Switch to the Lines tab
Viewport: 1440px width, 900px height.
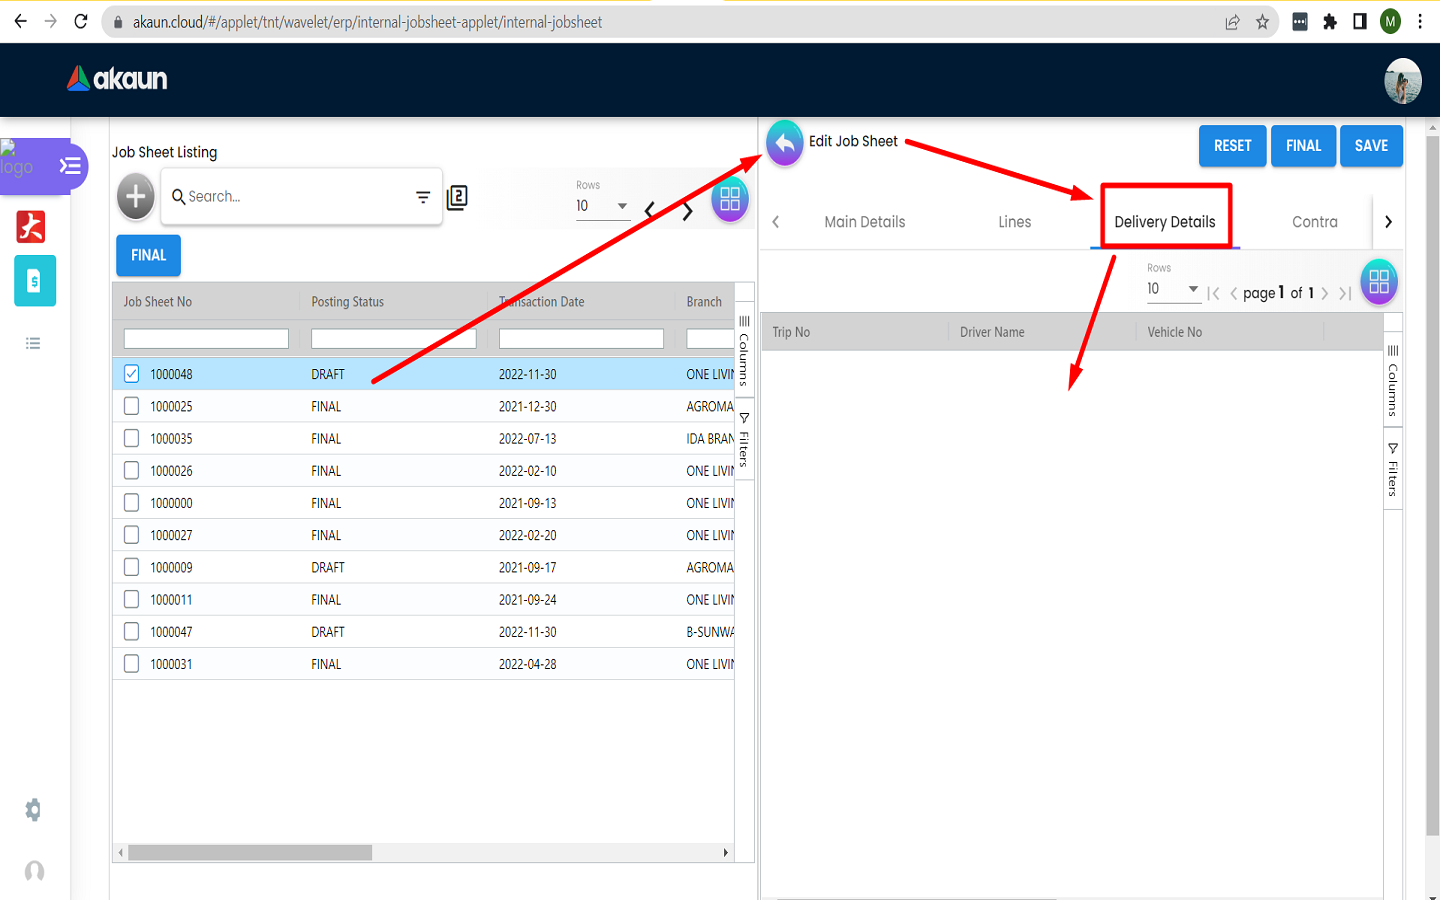pyautogui.click(x=1014, y=222)
